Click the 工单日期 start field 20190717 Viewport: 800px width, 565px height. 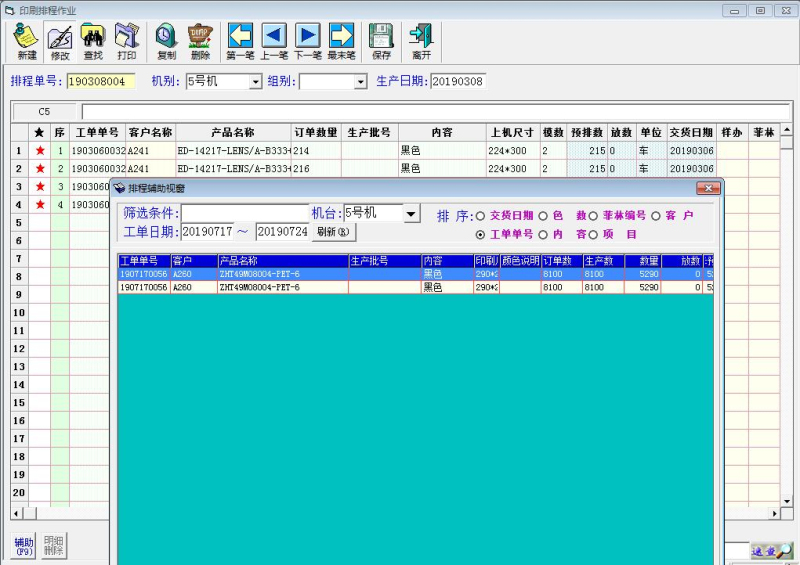pyautogui.click(x=207, y=232)
